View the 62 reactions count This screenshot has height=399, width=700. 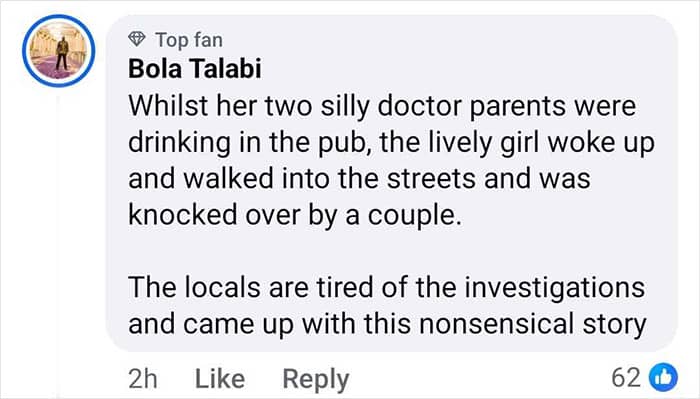click(x=626, y=378)
